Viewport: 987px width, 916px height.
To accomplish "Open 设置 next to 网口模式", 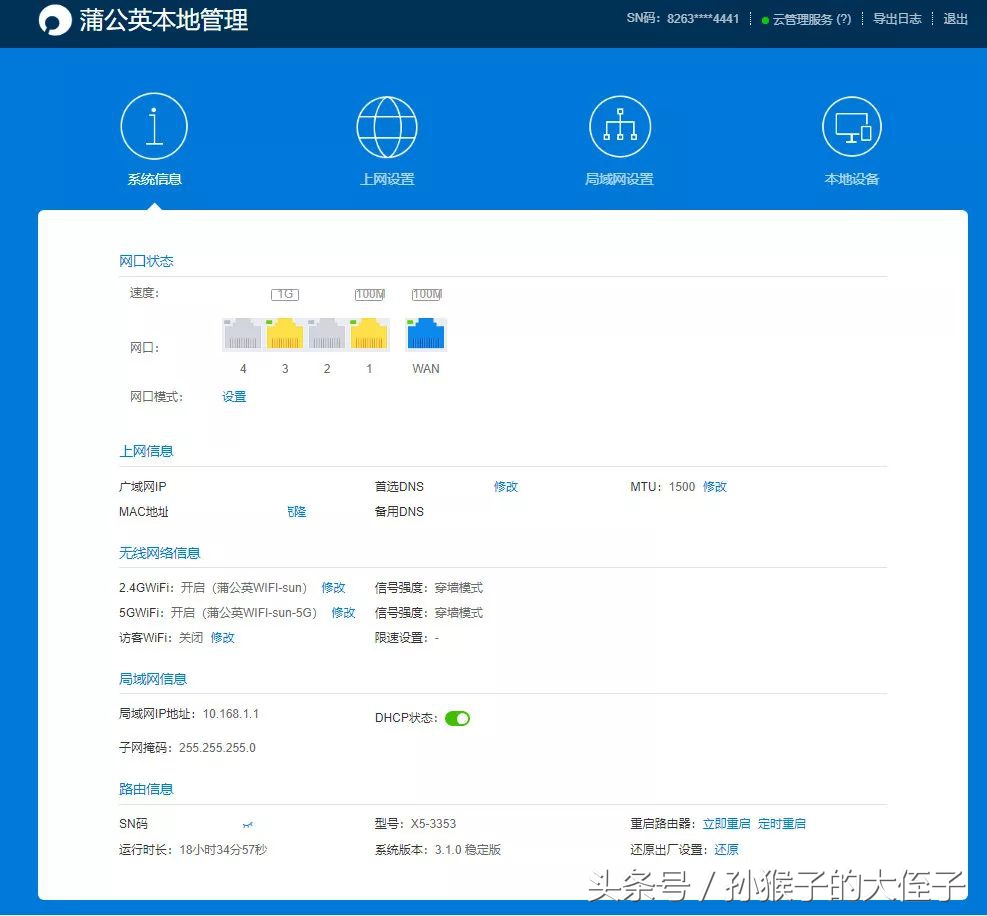I will click(234, 396).
